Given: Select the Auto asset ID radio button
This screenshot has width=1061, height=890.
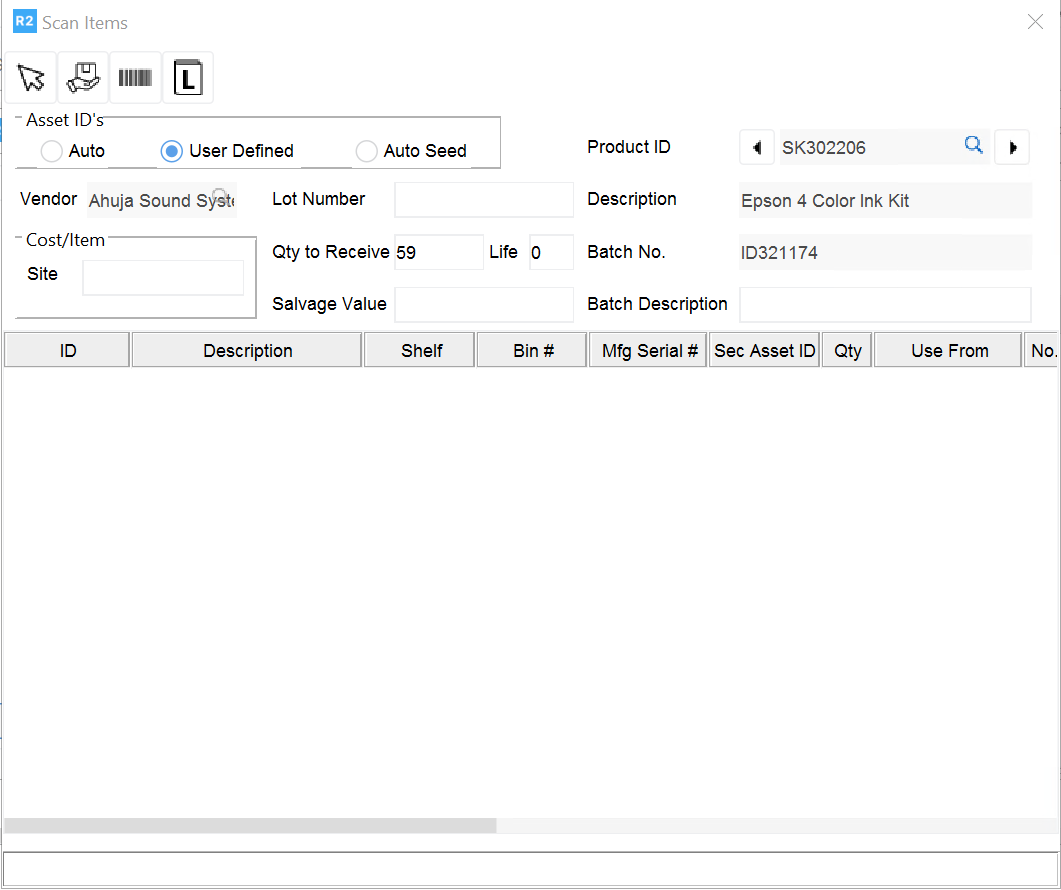Looking at the screenshot, I should click(52, 151).
